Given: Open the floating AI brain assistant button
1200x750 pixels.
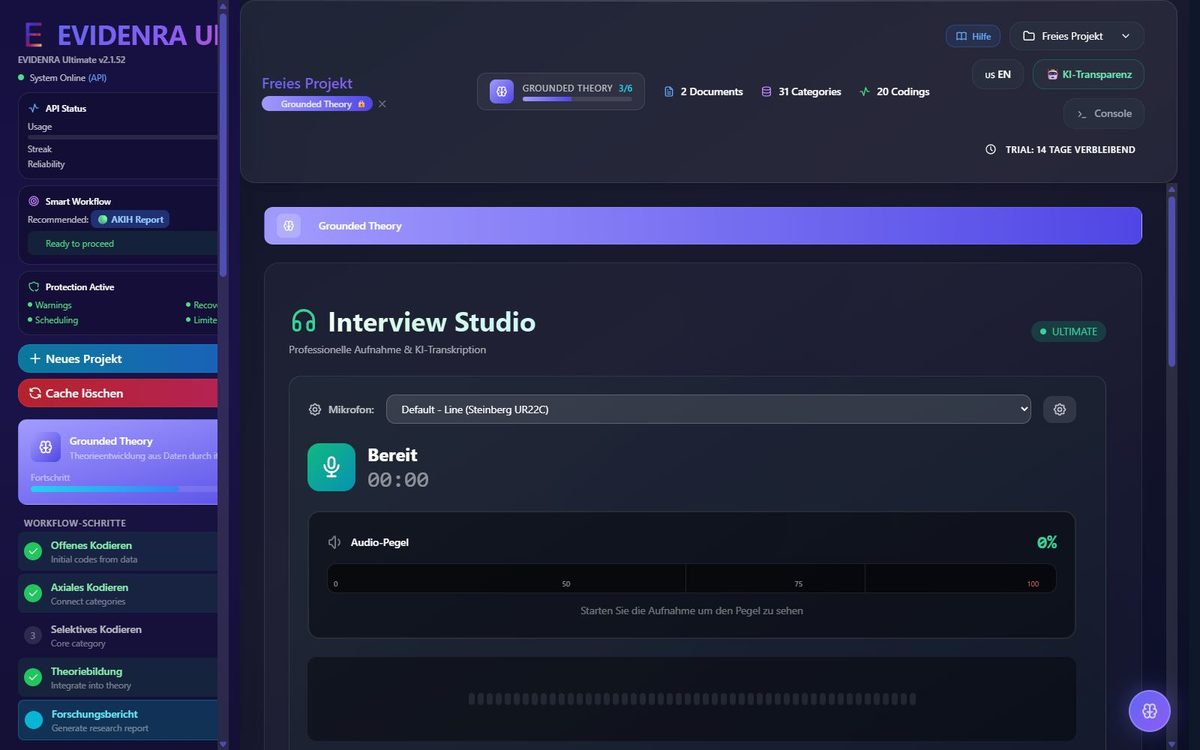Looking at the screenshot, I should [x=1149, y=710].
